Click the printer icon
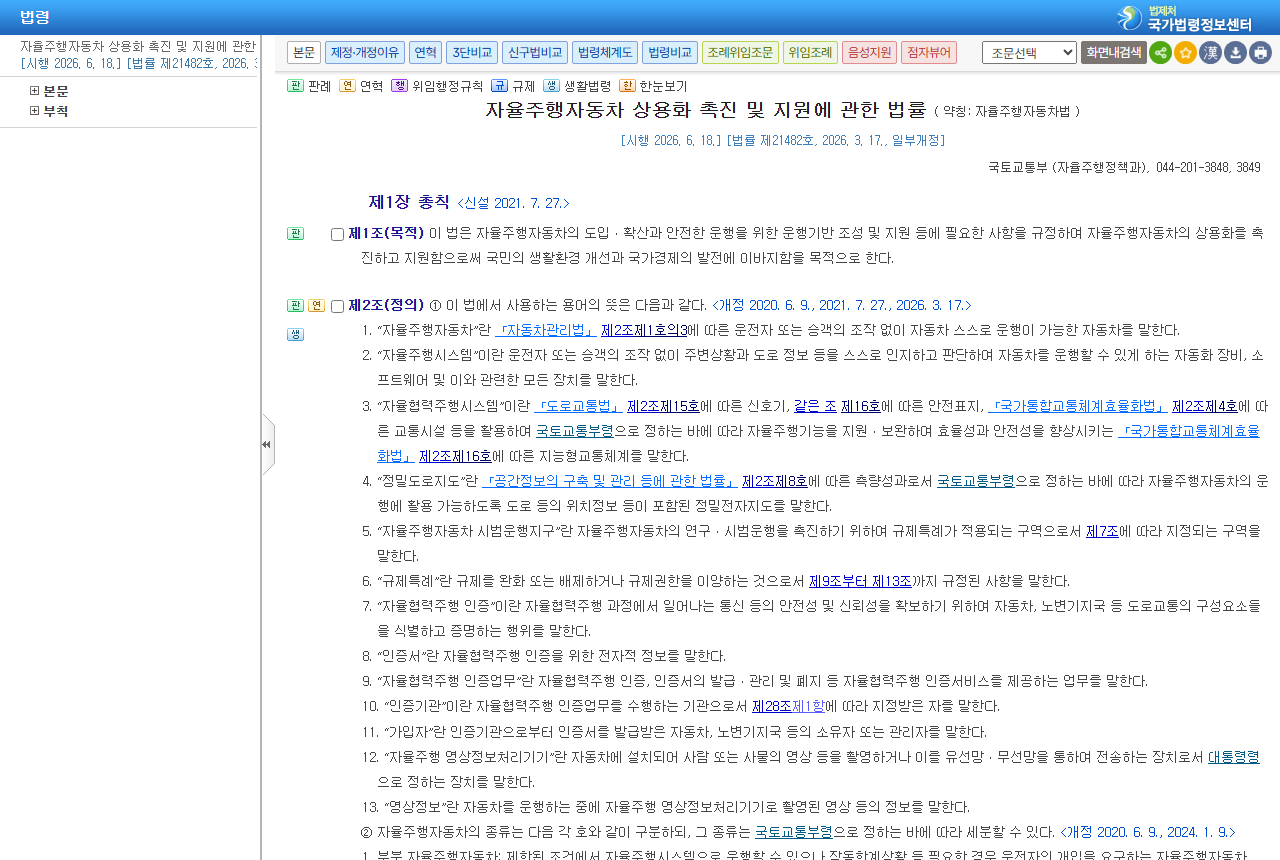 click(x=1260, y=53)
